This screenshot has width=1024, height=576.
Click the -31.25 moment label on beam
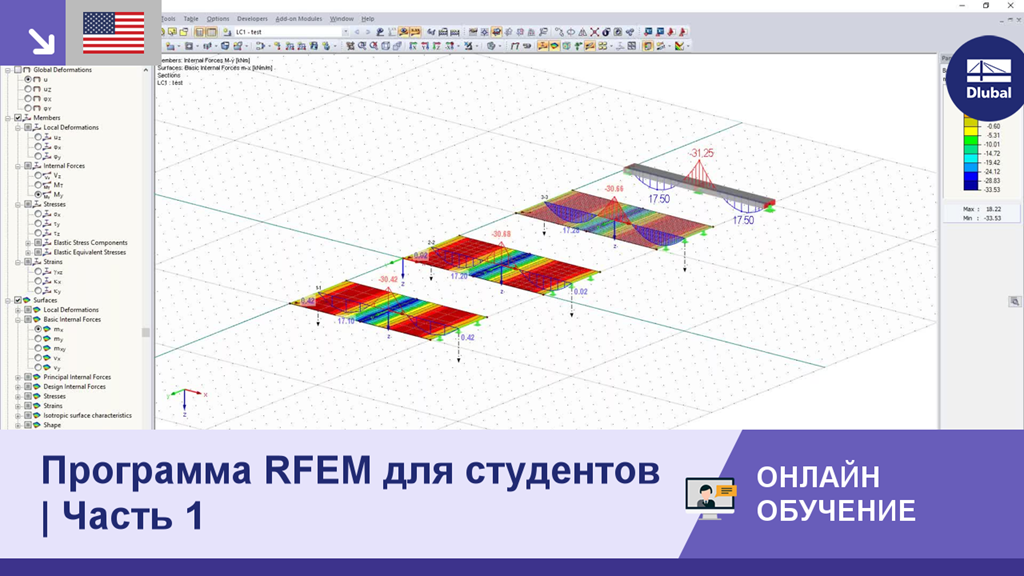701,153
